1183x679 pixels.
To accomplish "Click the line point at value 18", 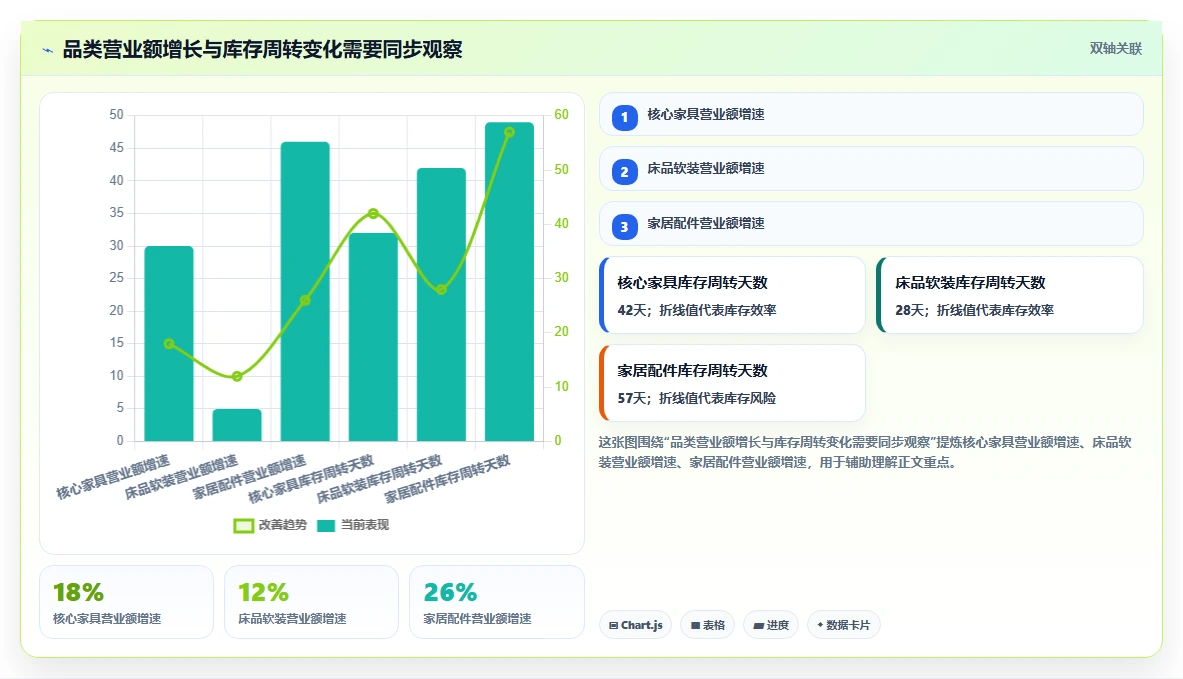I will tap(169, 343).
